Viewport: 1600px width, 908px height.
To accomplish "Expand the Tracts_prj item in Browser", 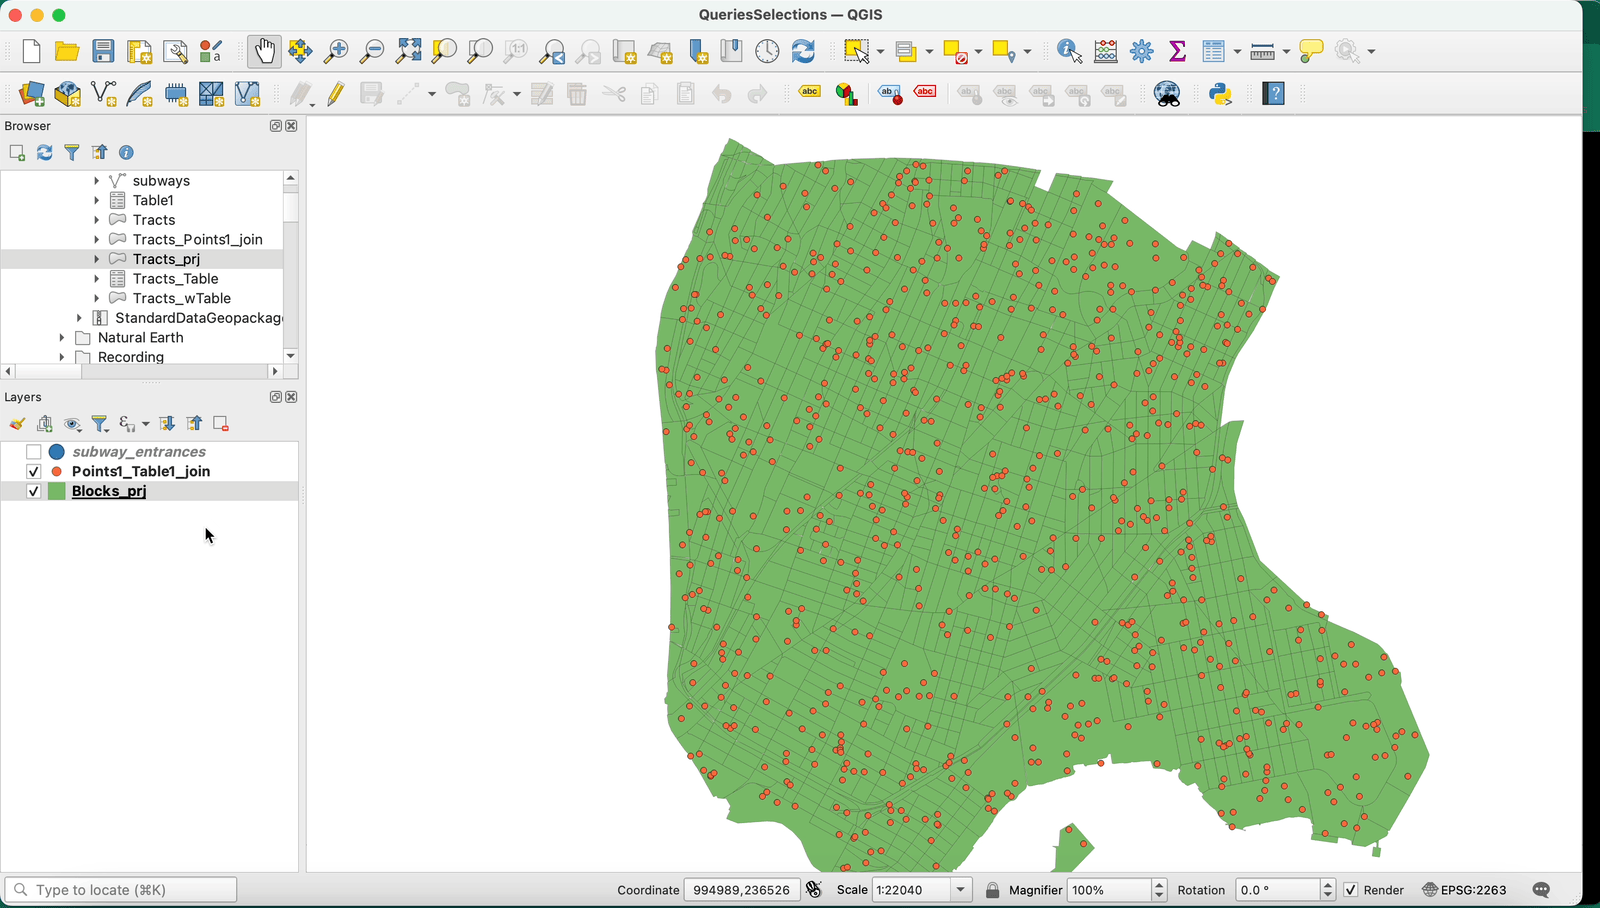I will 96,259.
